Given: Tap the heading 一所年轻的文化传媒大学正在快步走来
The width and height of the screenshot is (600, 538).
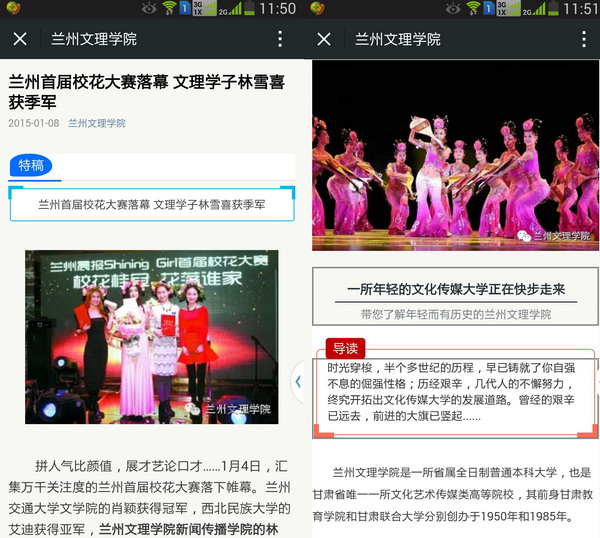Looking at the screenshot, I should [x=455, y=289].
